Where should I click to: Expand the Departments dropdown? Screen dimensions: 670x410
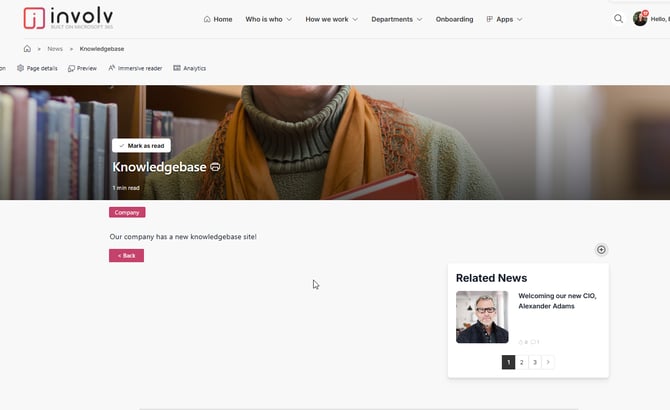[396, 19]
